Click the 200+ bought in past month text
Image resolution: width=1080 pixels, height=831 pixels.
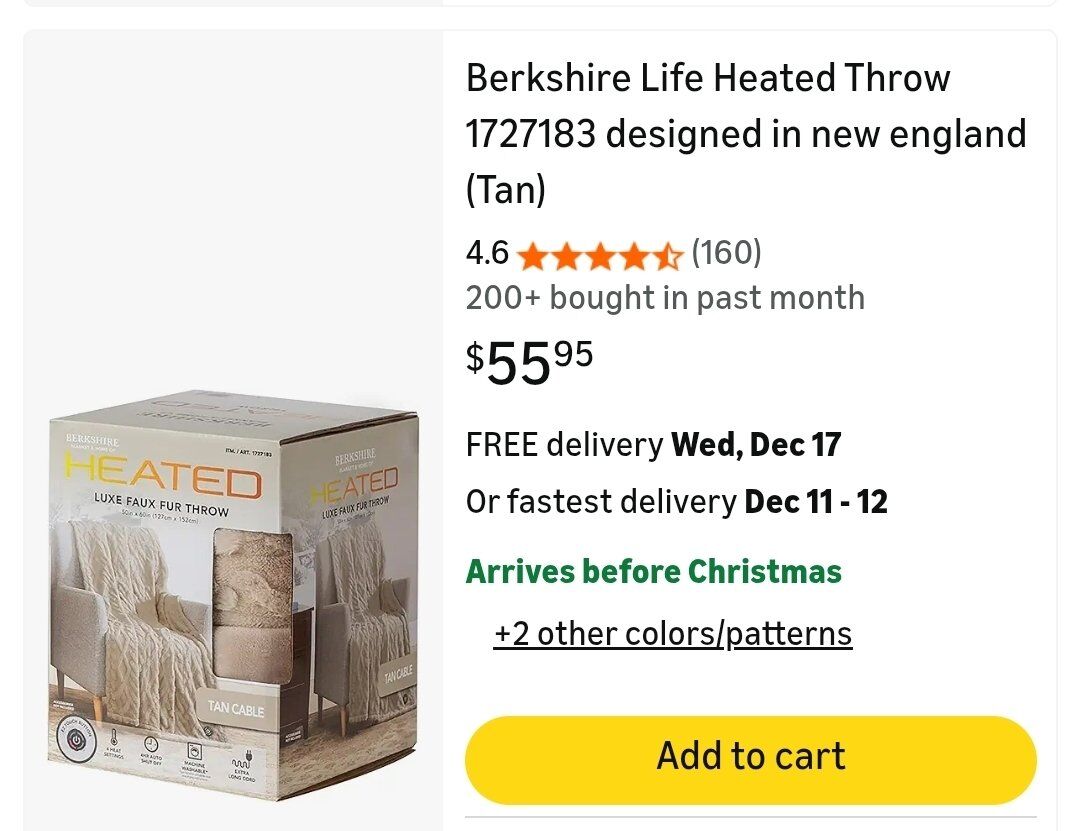pos(665,298)
